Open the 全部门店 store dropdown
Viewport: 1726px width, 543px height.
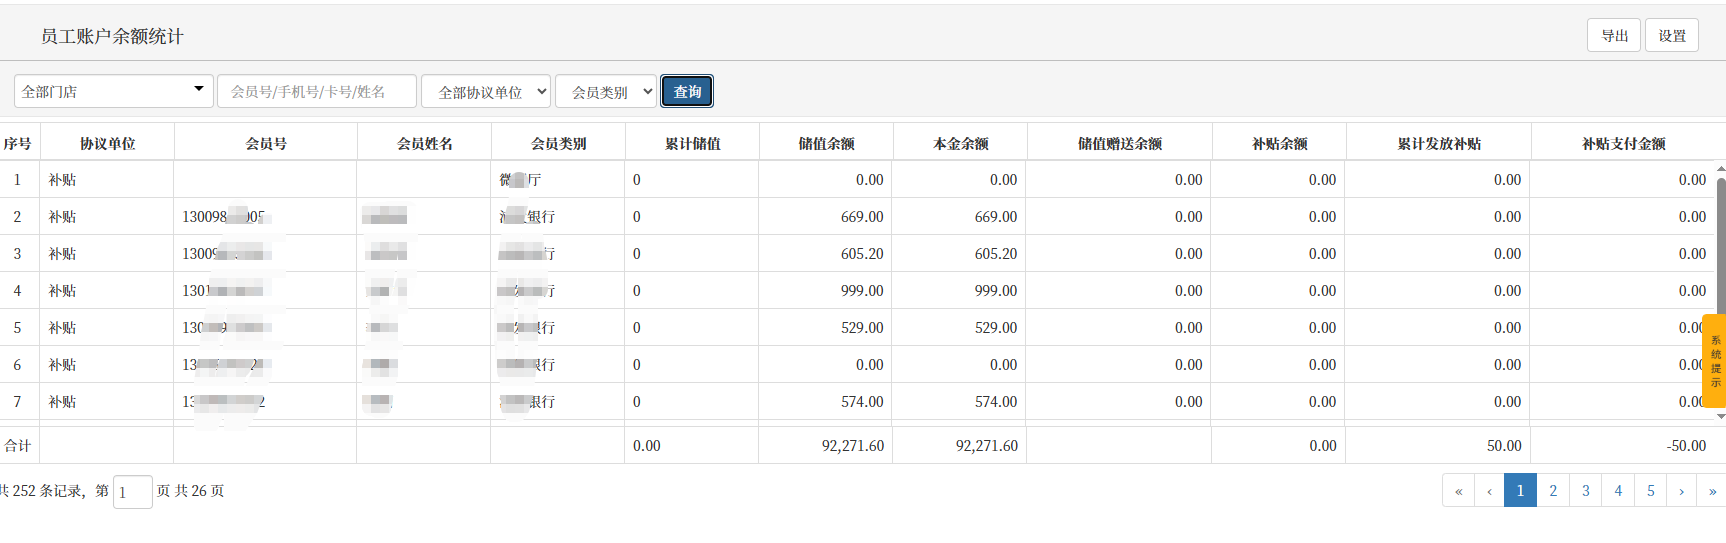(x=113, y=91)
